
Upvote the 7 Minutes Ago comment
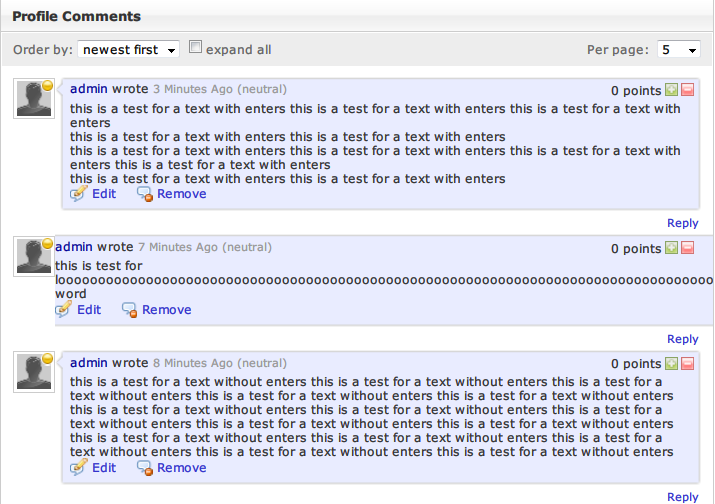(x=672, y=248)
